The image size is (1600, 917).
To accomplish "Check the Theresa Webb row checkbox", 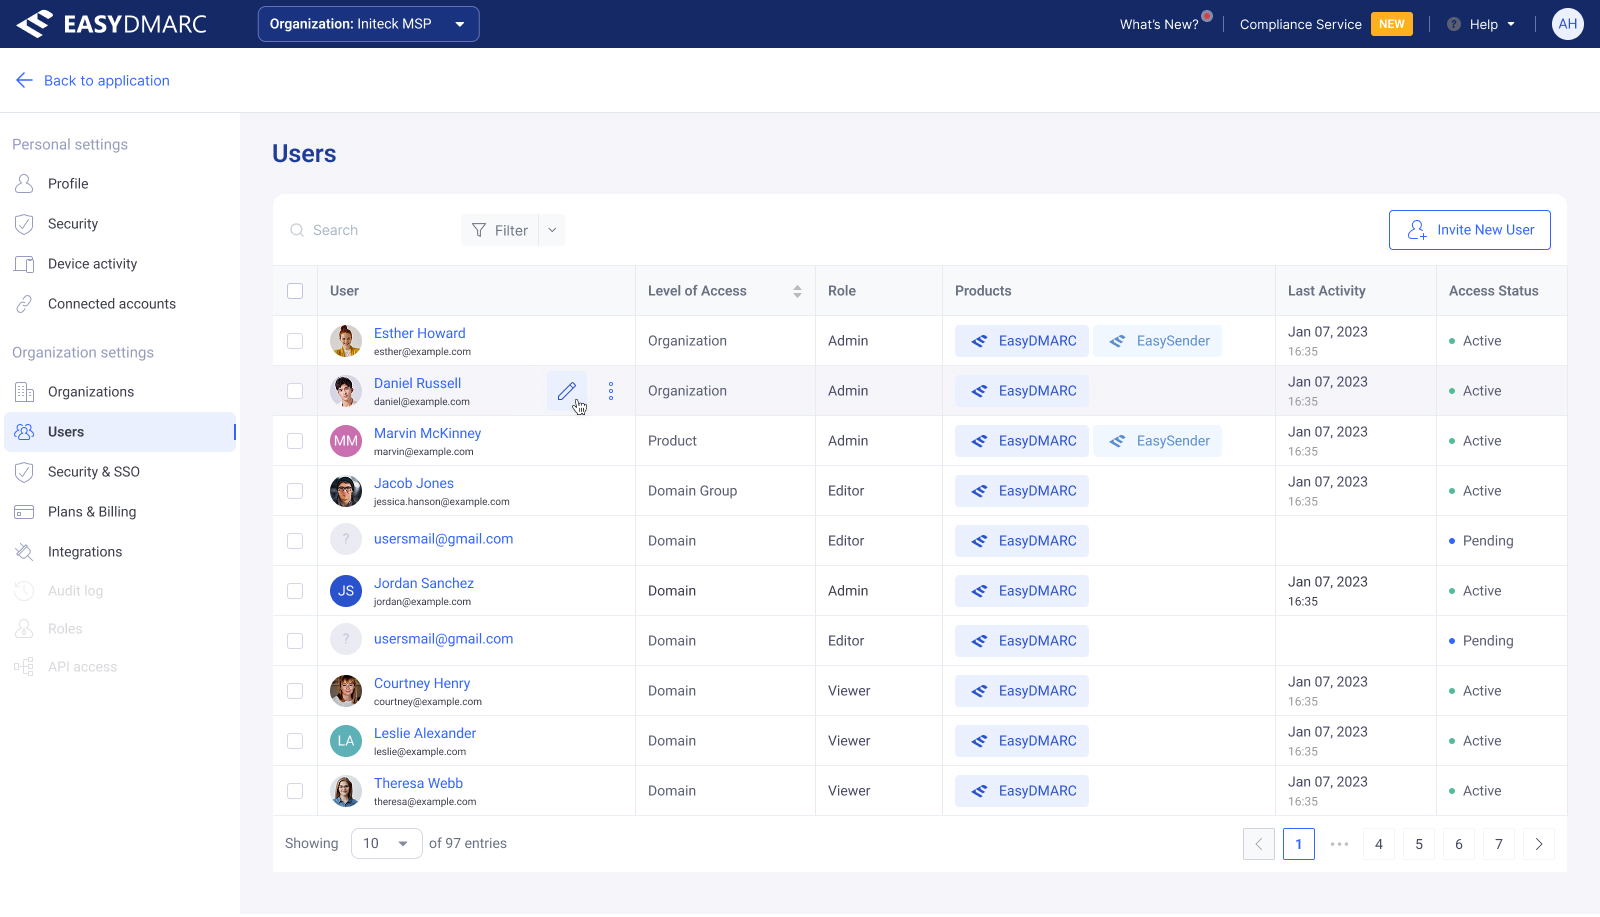I will (295, 791).
